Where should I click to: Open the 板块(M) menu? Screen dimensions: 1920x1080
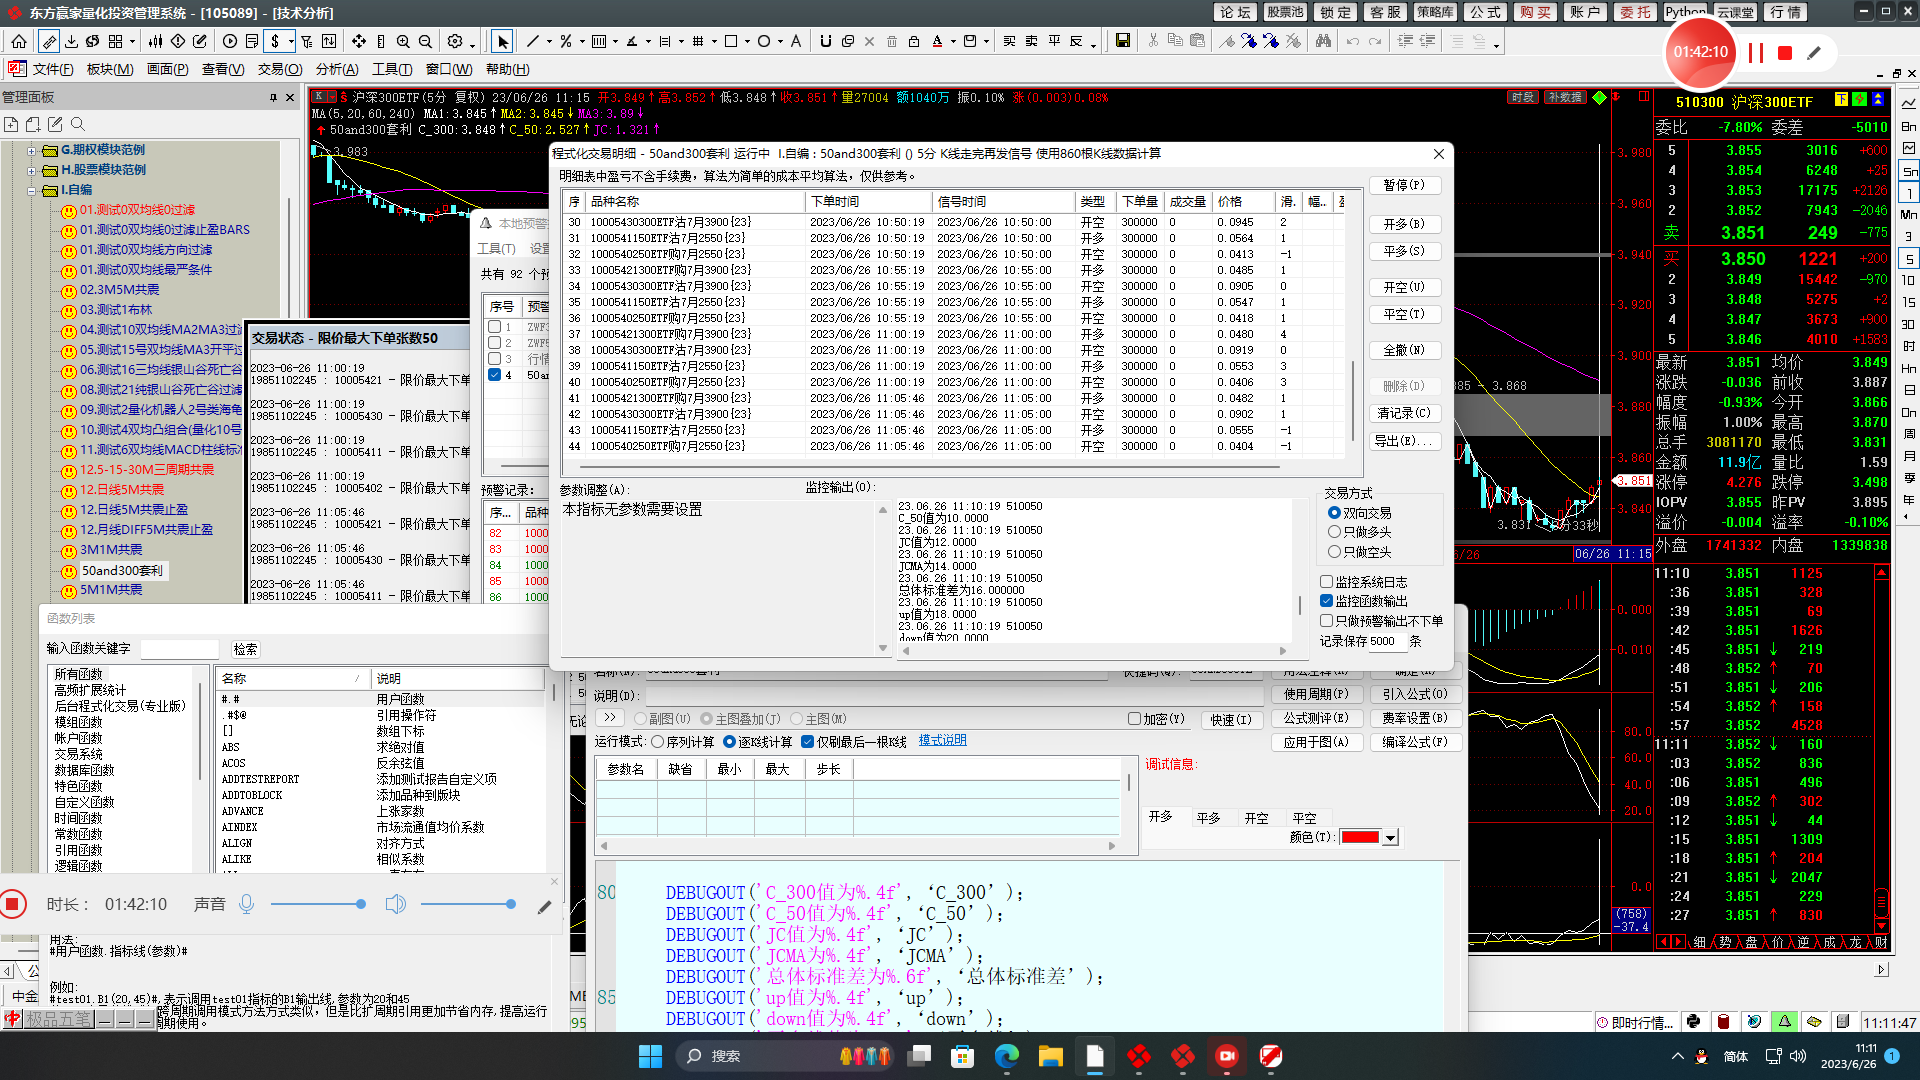[x=110, y=69]
